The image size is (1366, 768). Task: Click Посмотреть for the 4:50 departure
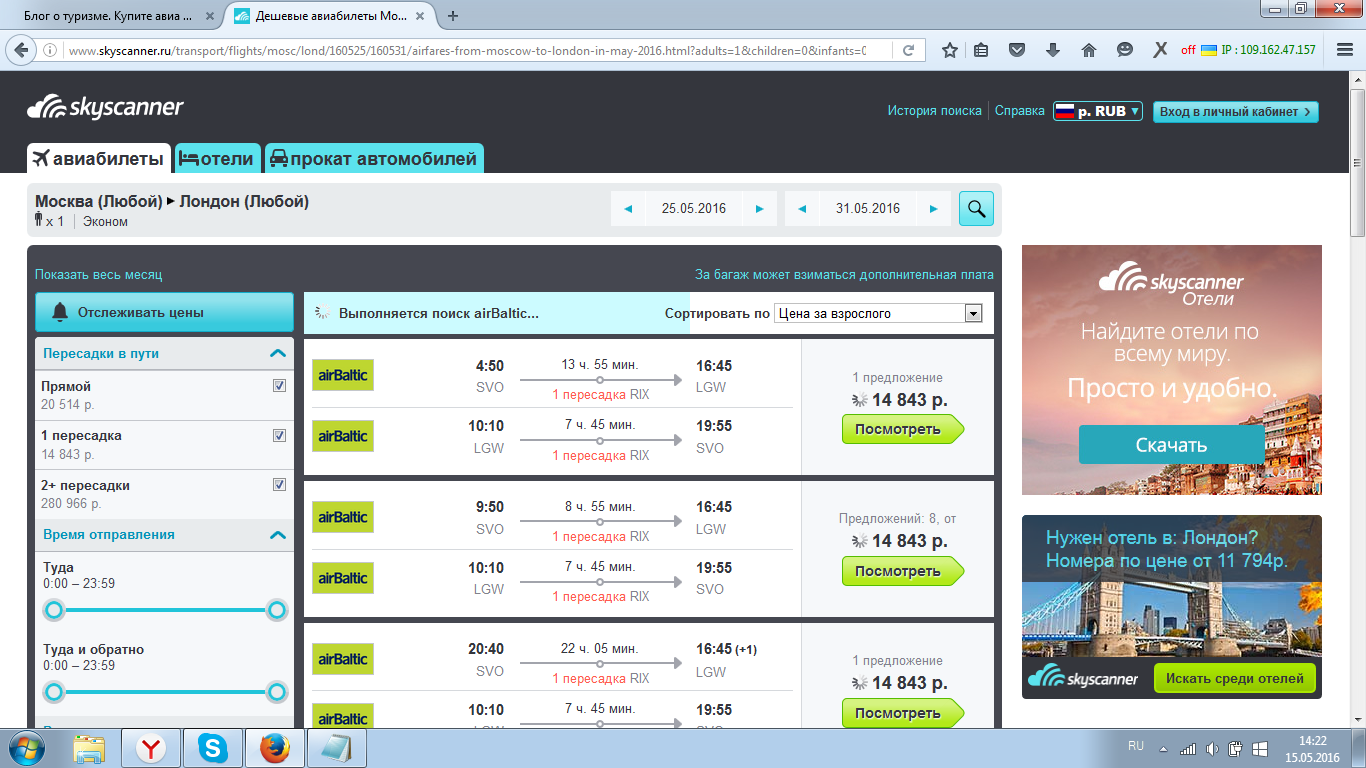pyautogui.click(x=902, y=430)
